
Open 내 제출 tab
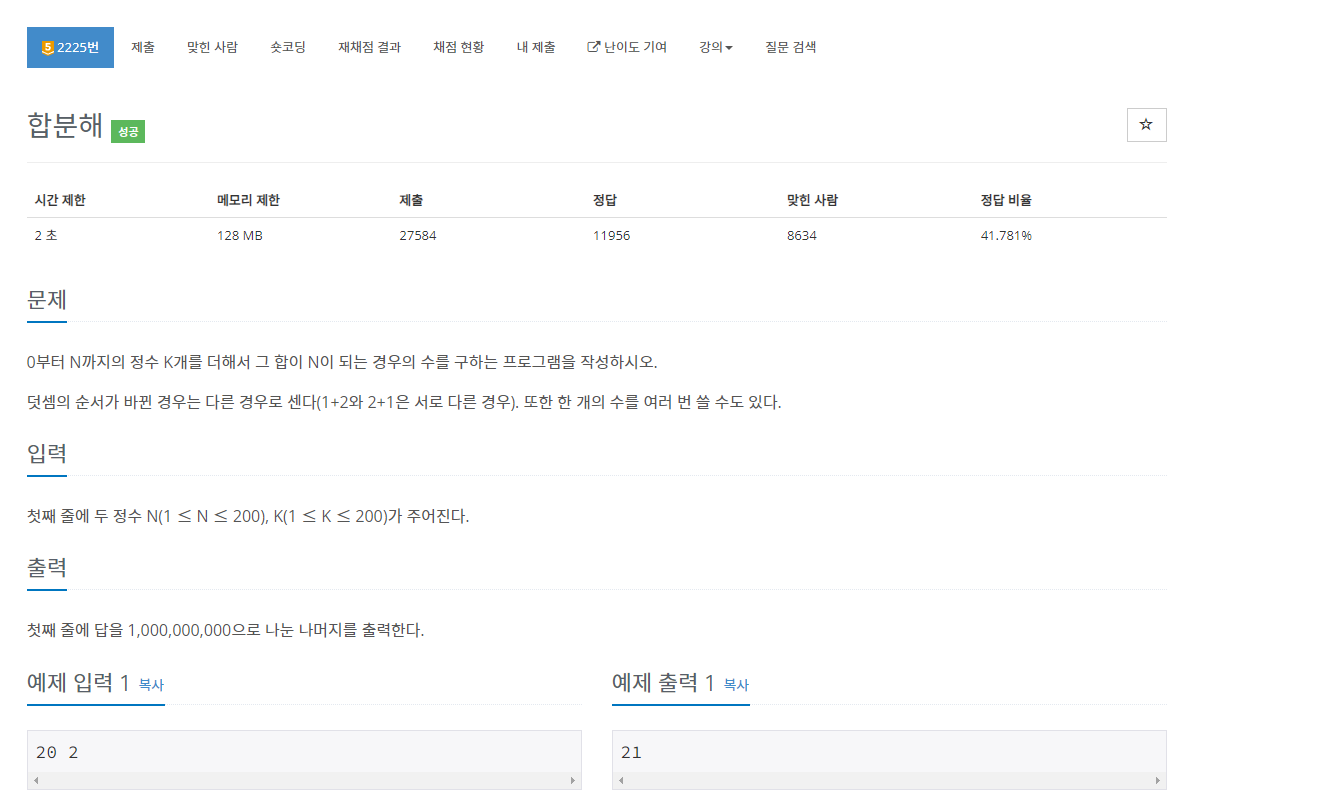click(536, 47)
